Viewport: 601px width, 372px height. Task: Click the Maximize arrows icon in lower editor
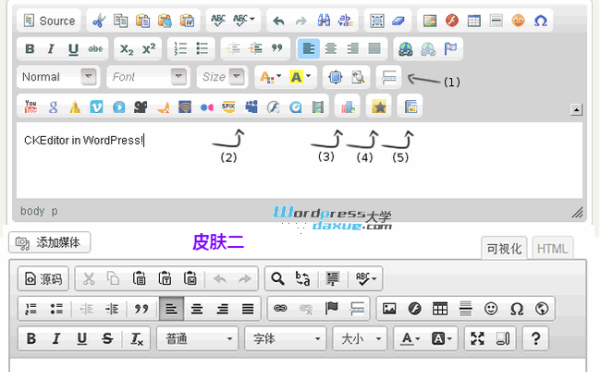point(477,339)
